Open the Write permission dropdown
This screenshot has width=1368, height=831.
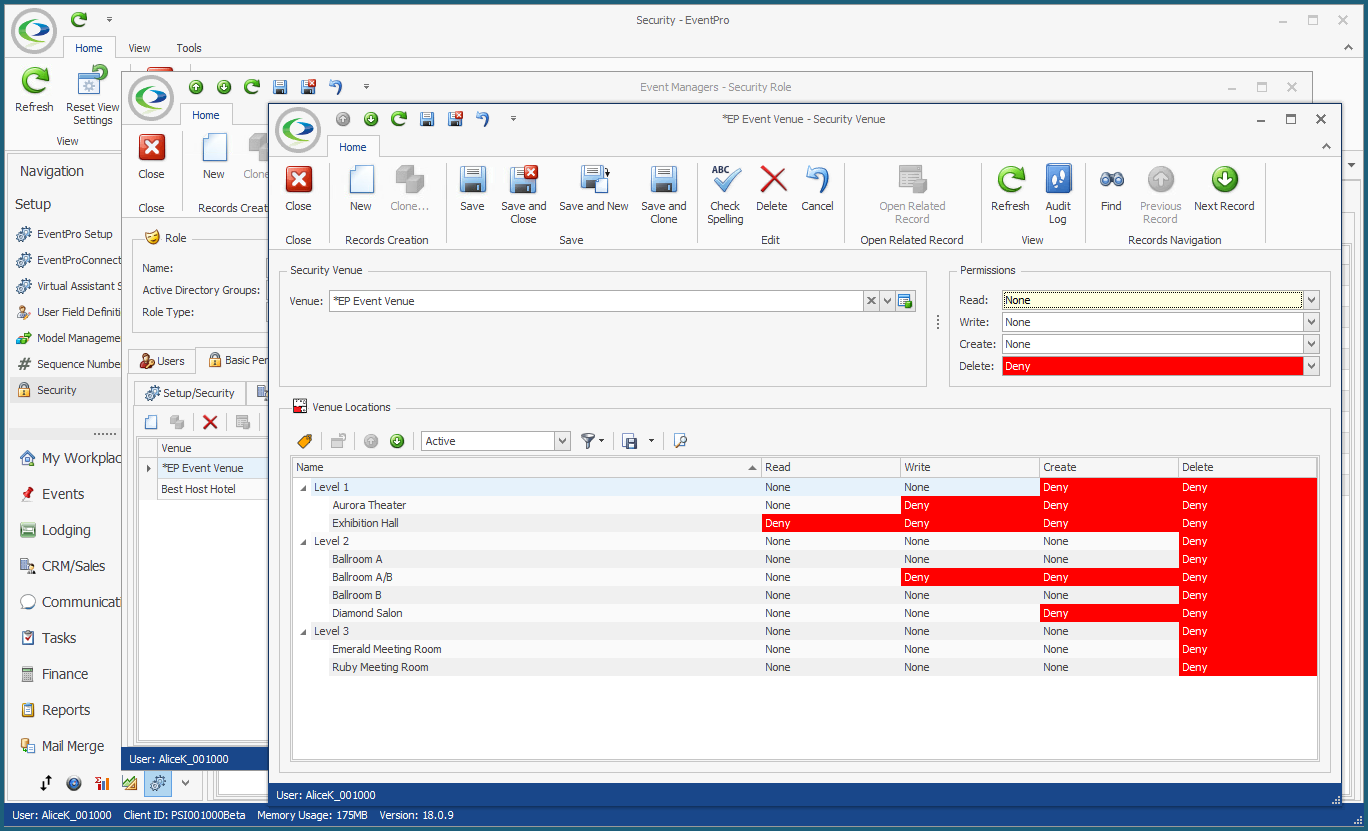[x=1311, y=322]
